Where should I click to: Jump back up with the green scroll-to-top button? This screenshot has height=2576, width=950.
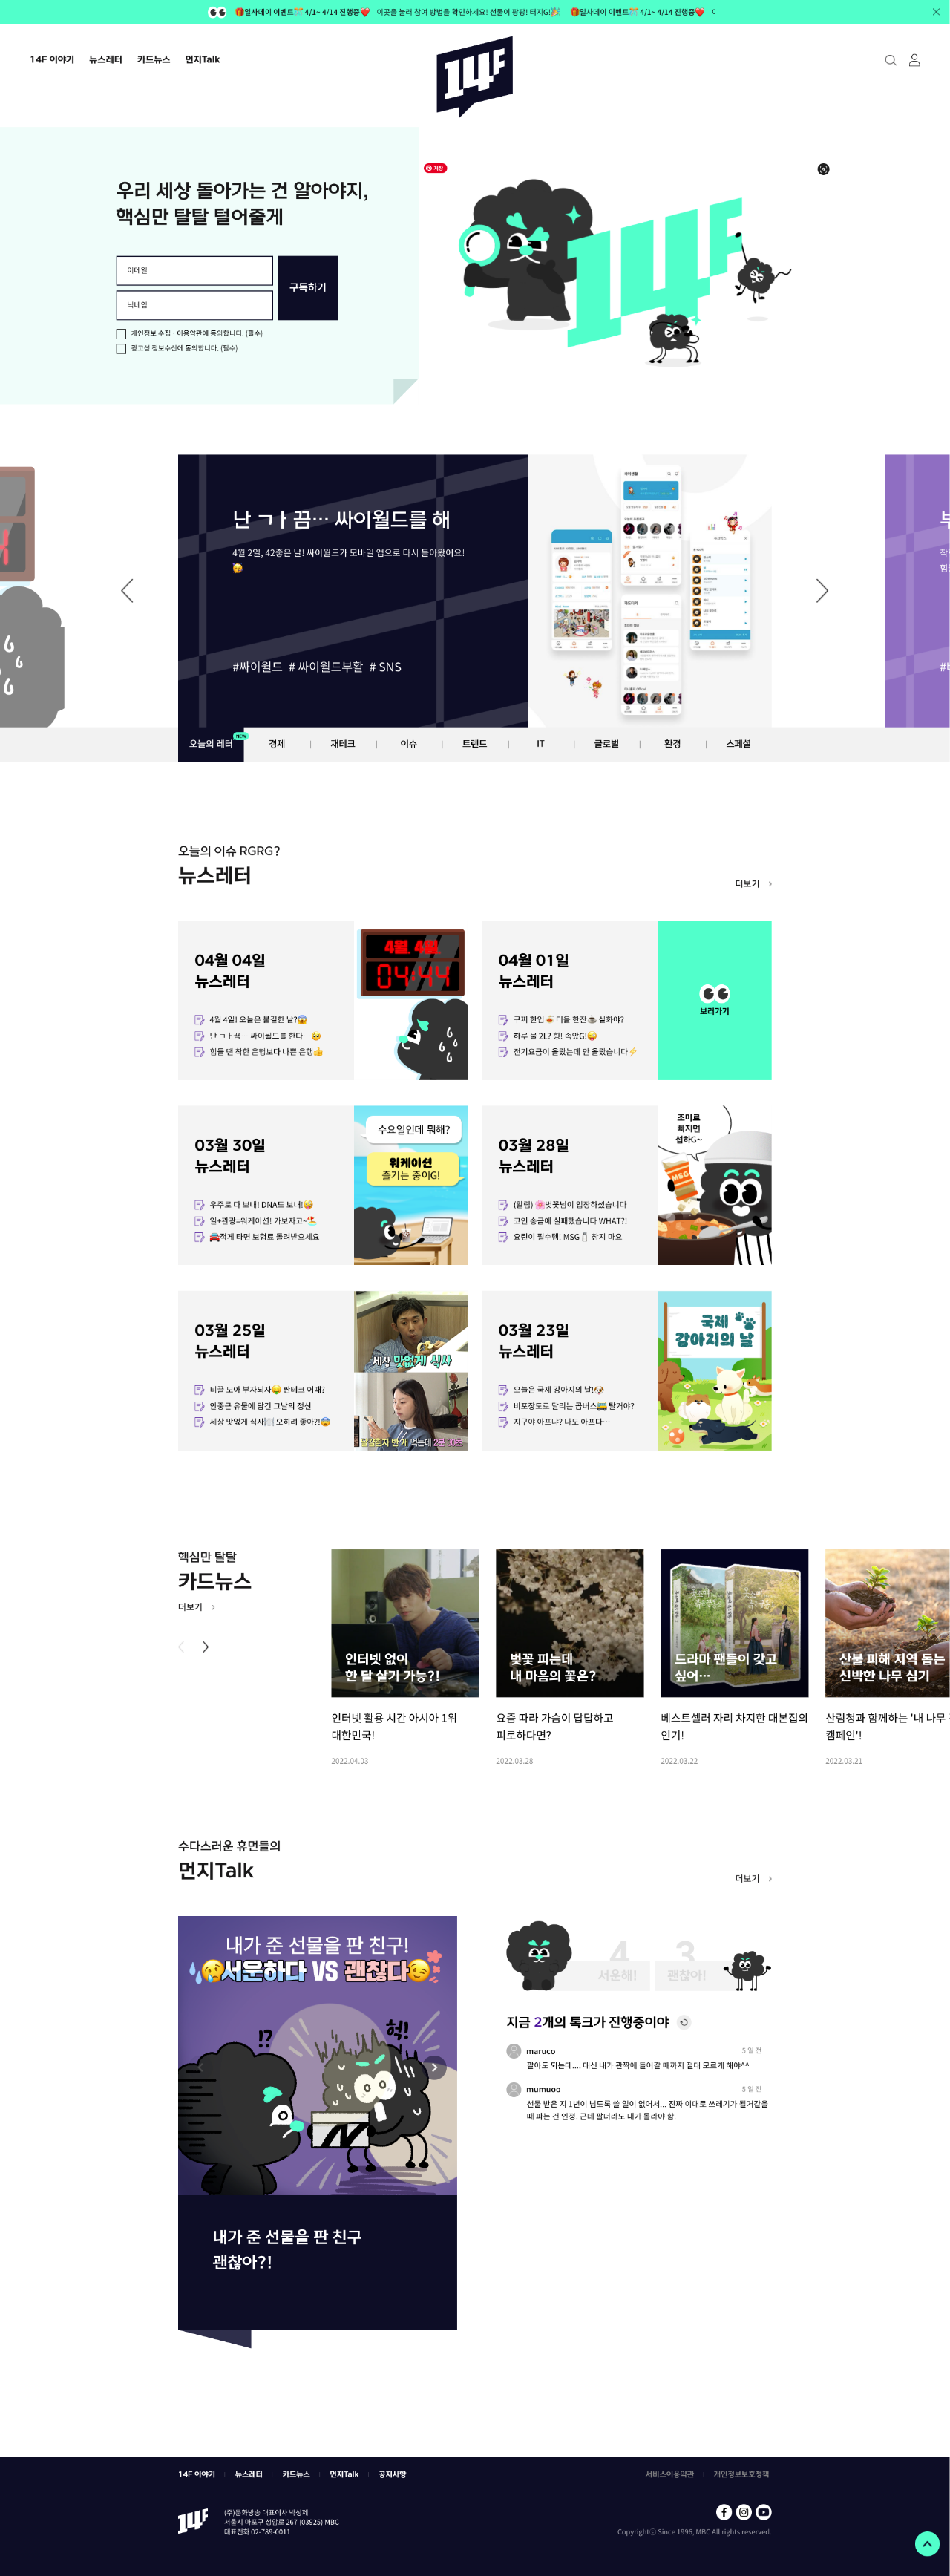click(x=927, y=2543)
